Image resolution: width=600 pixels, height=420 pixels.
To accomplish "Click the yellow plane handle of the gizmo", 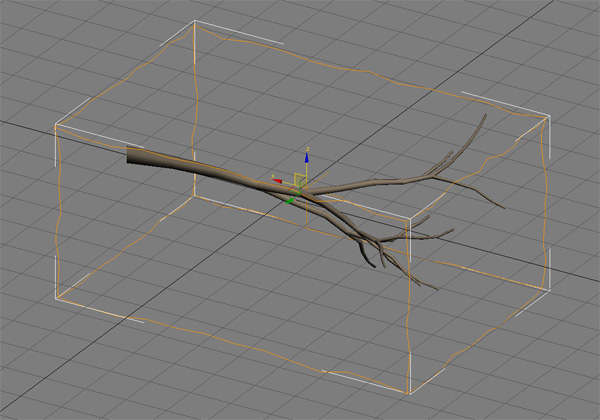I will tap(300, 179).
